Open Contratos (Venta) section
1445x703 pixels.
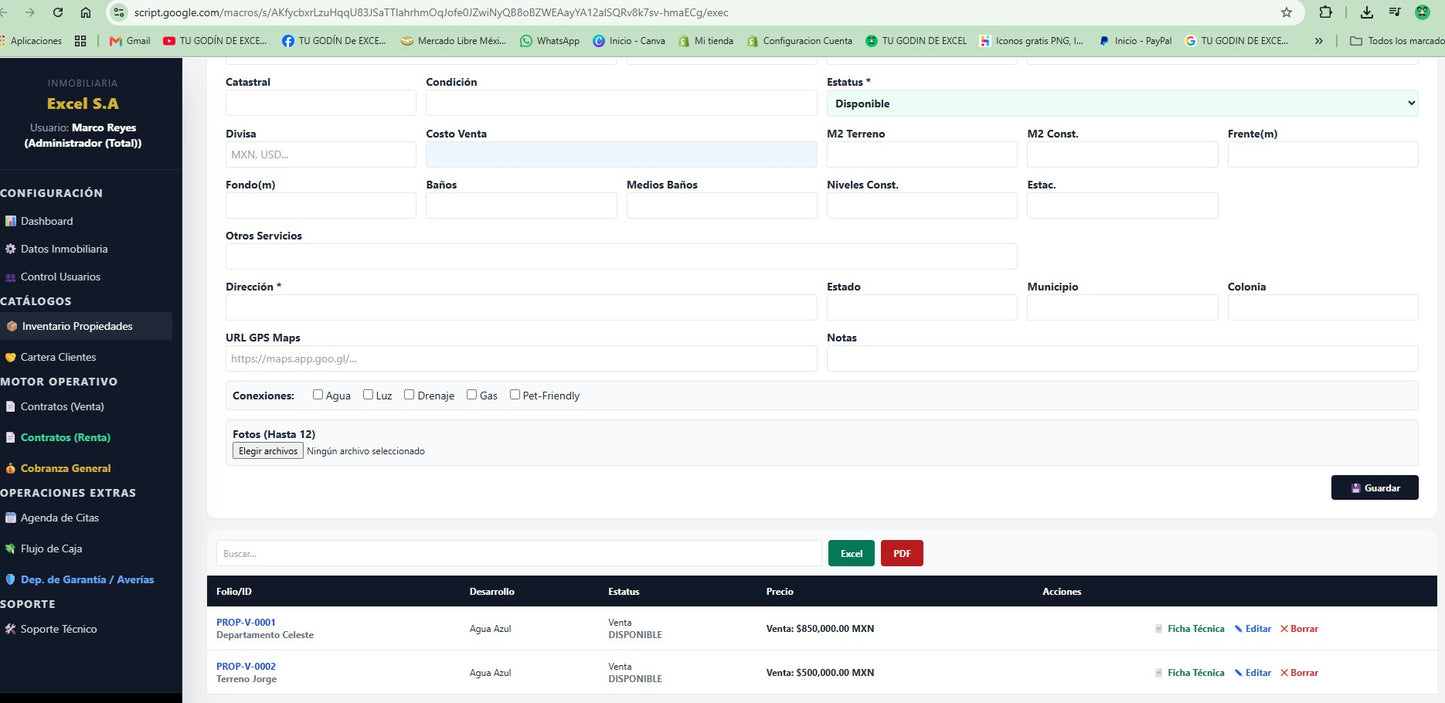[x=62, y=407]
